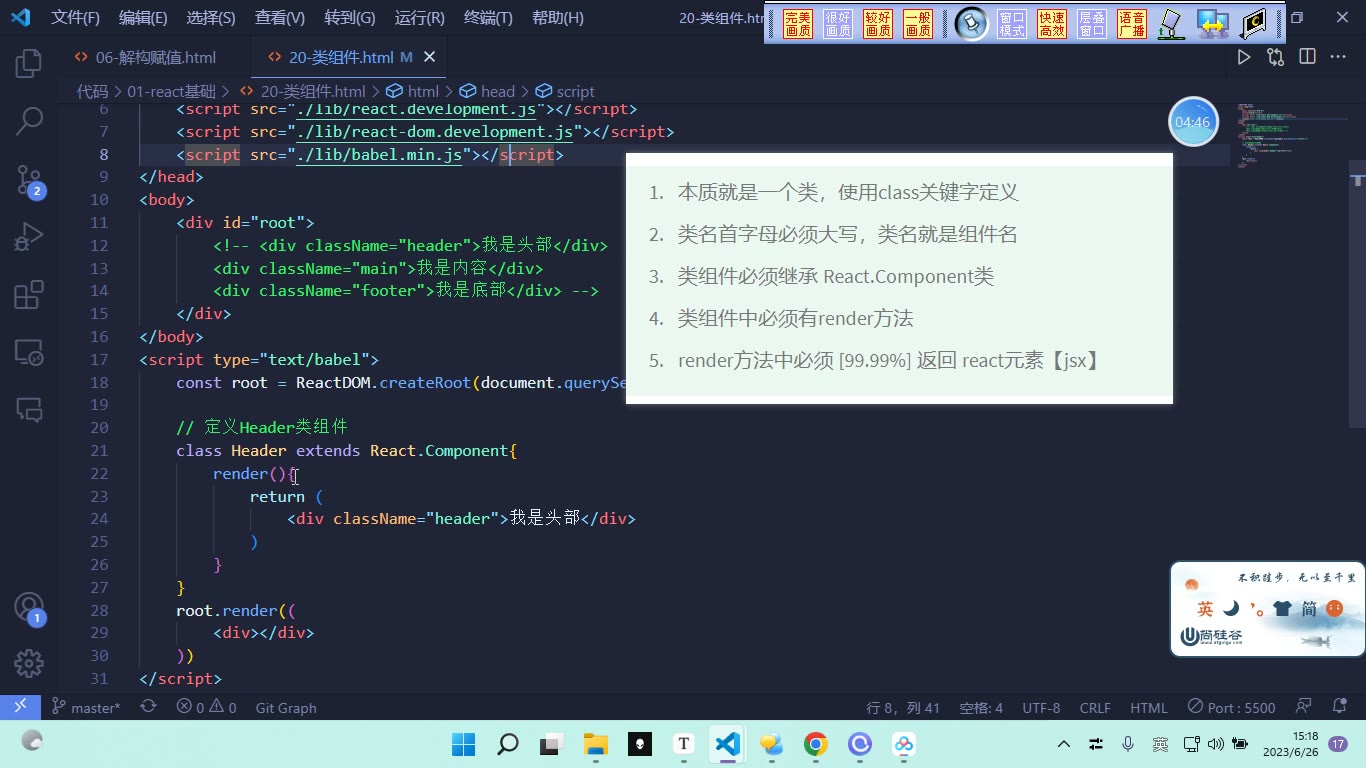Image resolution: width=1366 pixels, height=768 pixels.
Task: Open the 查看(V) menu
Action: 280,18
